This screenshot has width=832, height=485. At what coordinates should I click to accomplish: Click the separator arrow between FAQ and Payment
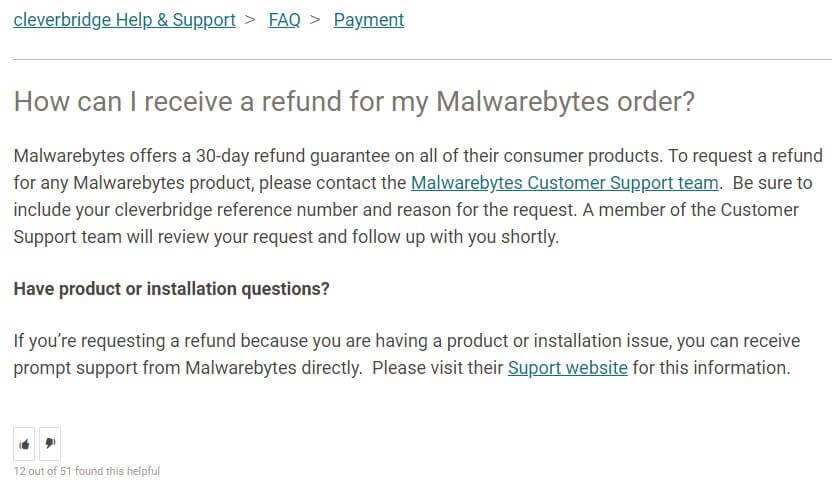point(315,20)
